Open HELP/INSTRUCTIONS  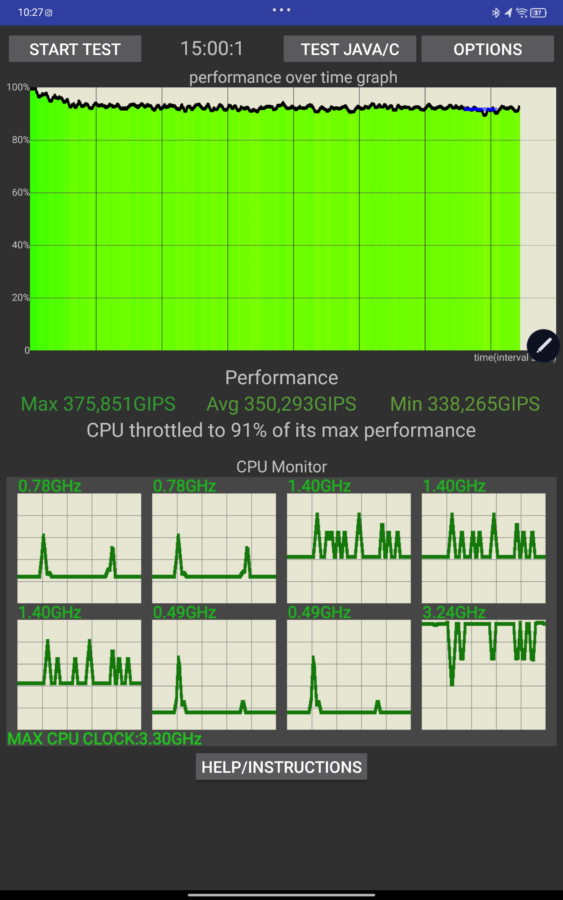281,767
